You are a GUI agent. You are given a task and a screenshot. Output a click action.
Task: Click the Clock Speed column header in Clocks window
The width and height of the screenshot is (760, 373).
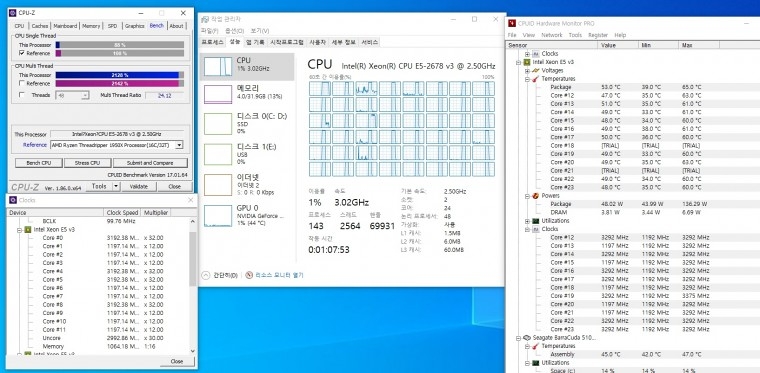[x=122, y=213]
